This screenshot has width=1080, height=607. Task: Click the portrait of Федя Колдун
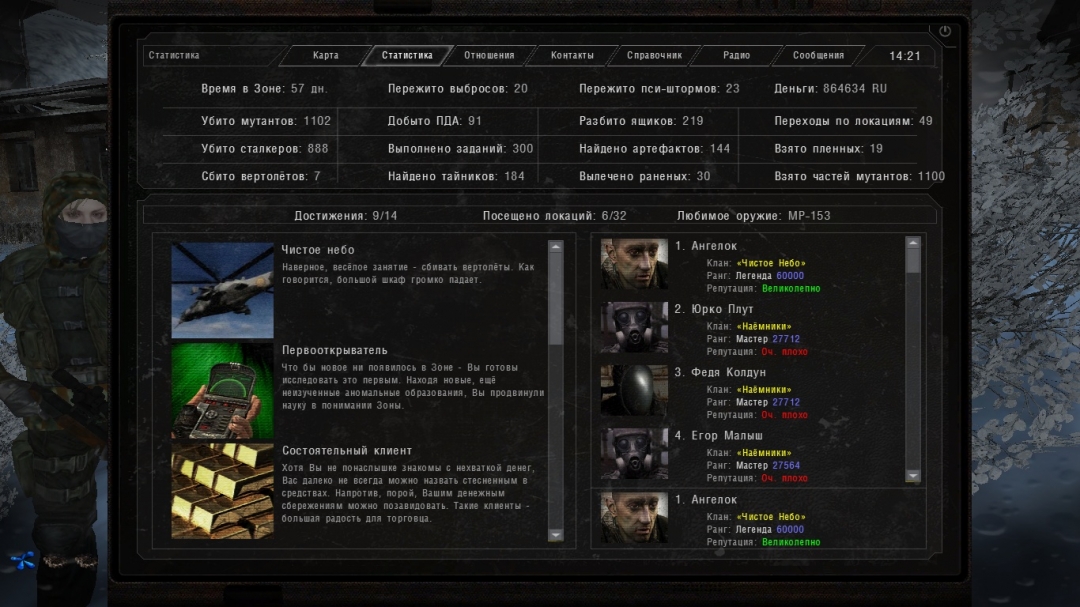click(x=634, y=391)
